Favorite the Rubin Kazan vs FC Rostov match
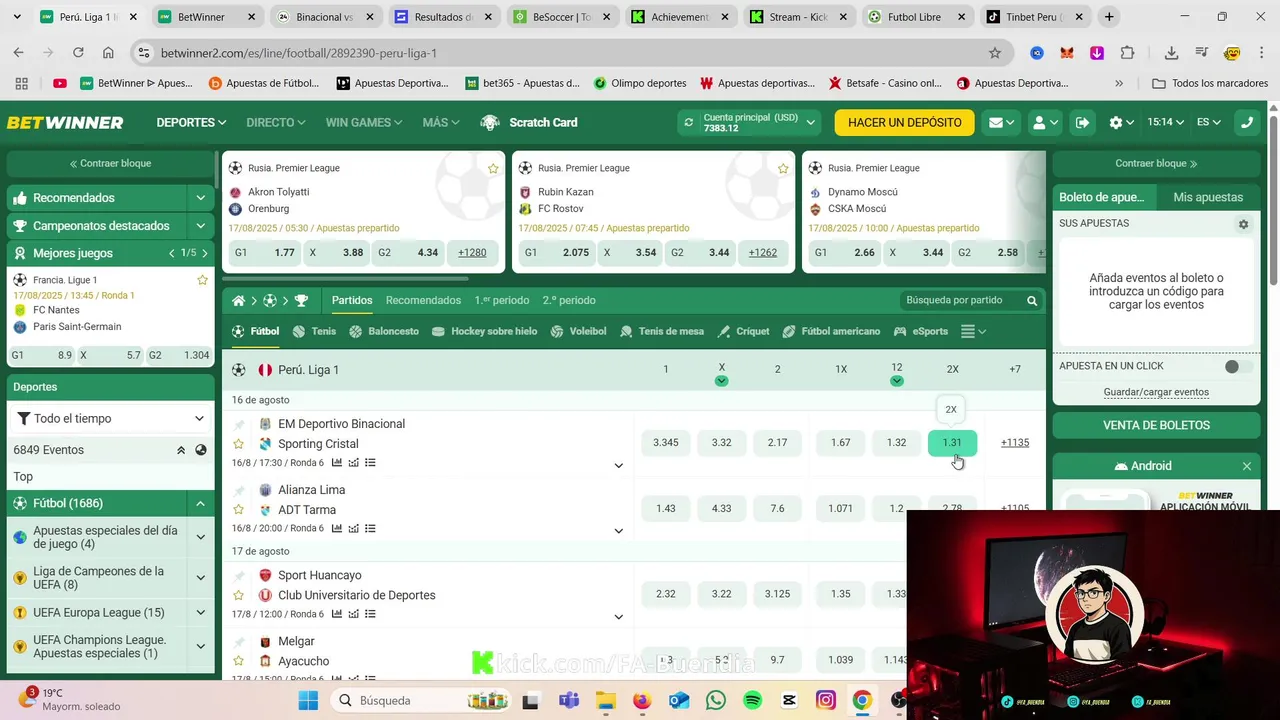 coord(783,168)
